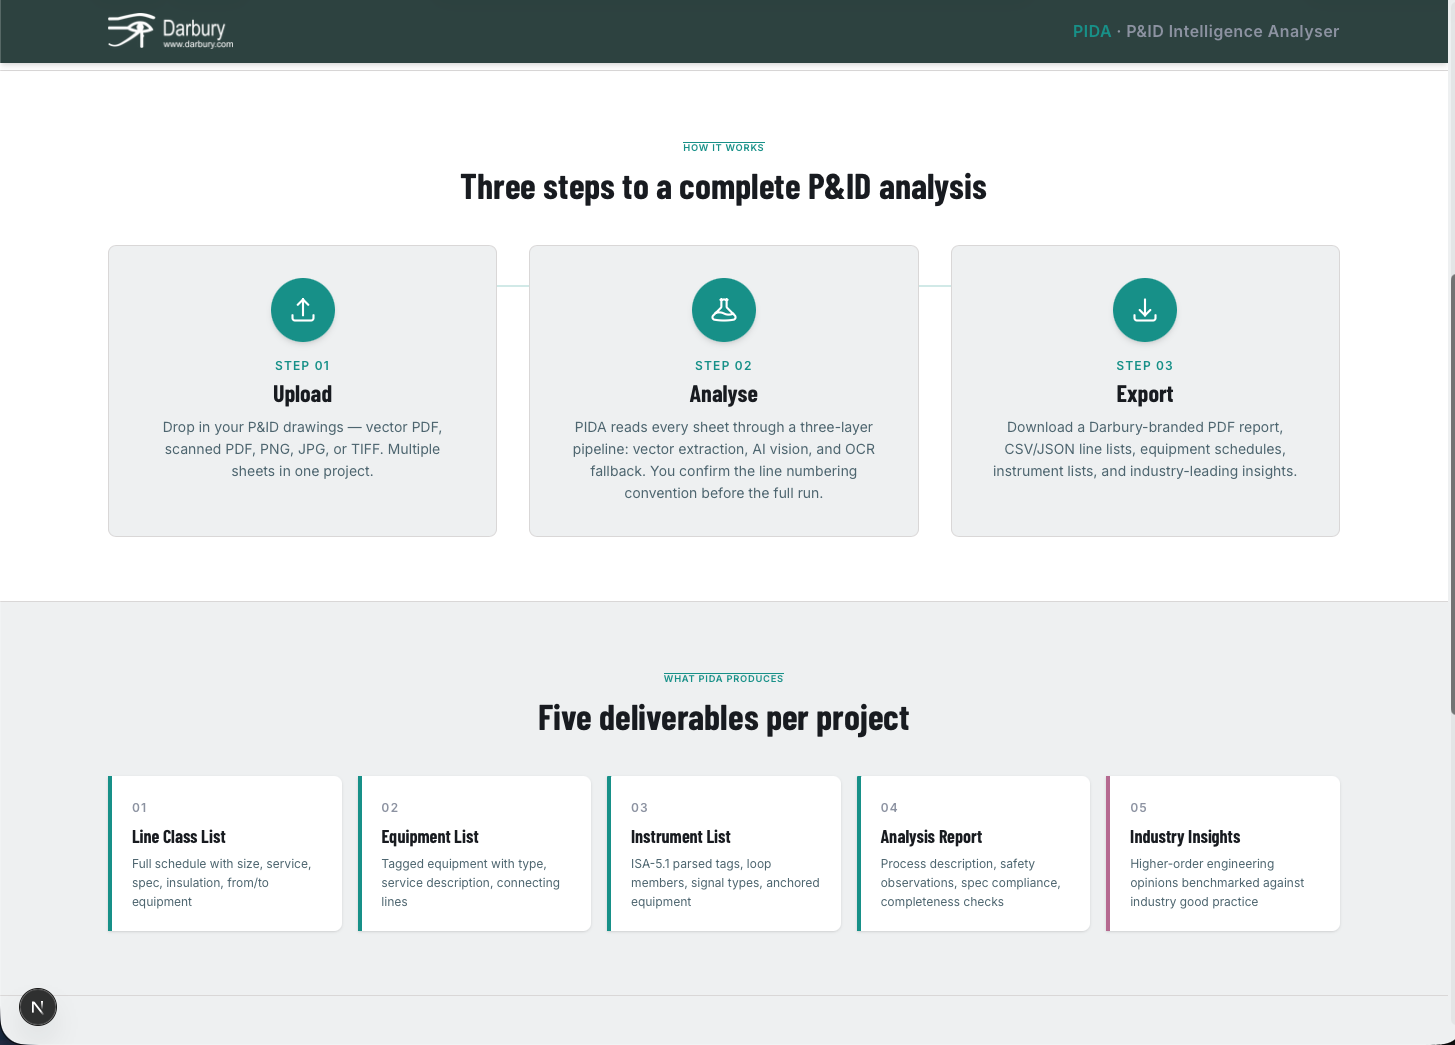Click the 'STEP 01' label

[x=302, y=366]
